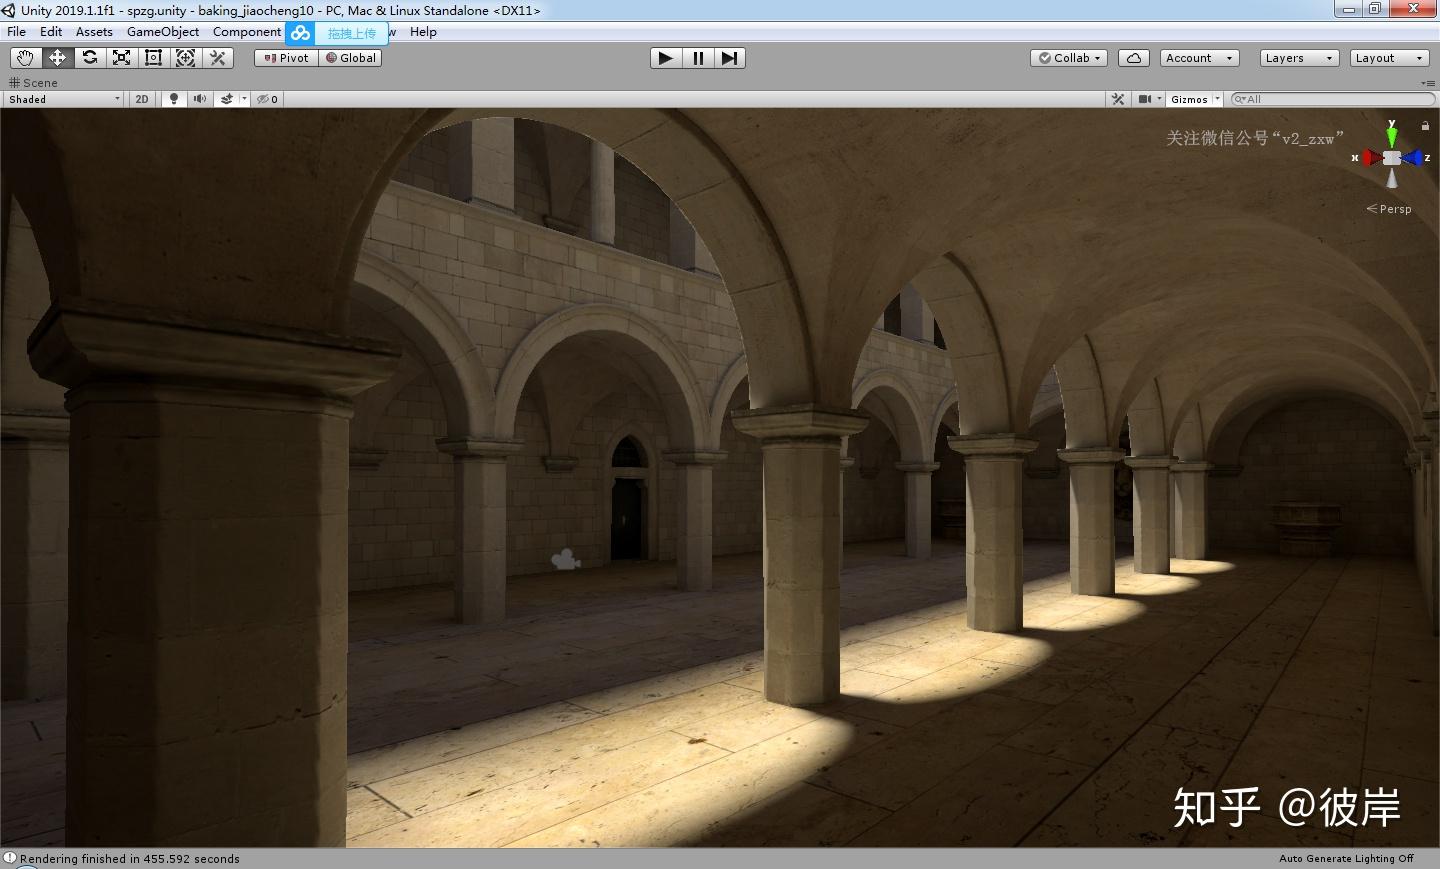Viewport: 1440px width, 869px height.
Task: Select the Hand tool
Action: 25,58
